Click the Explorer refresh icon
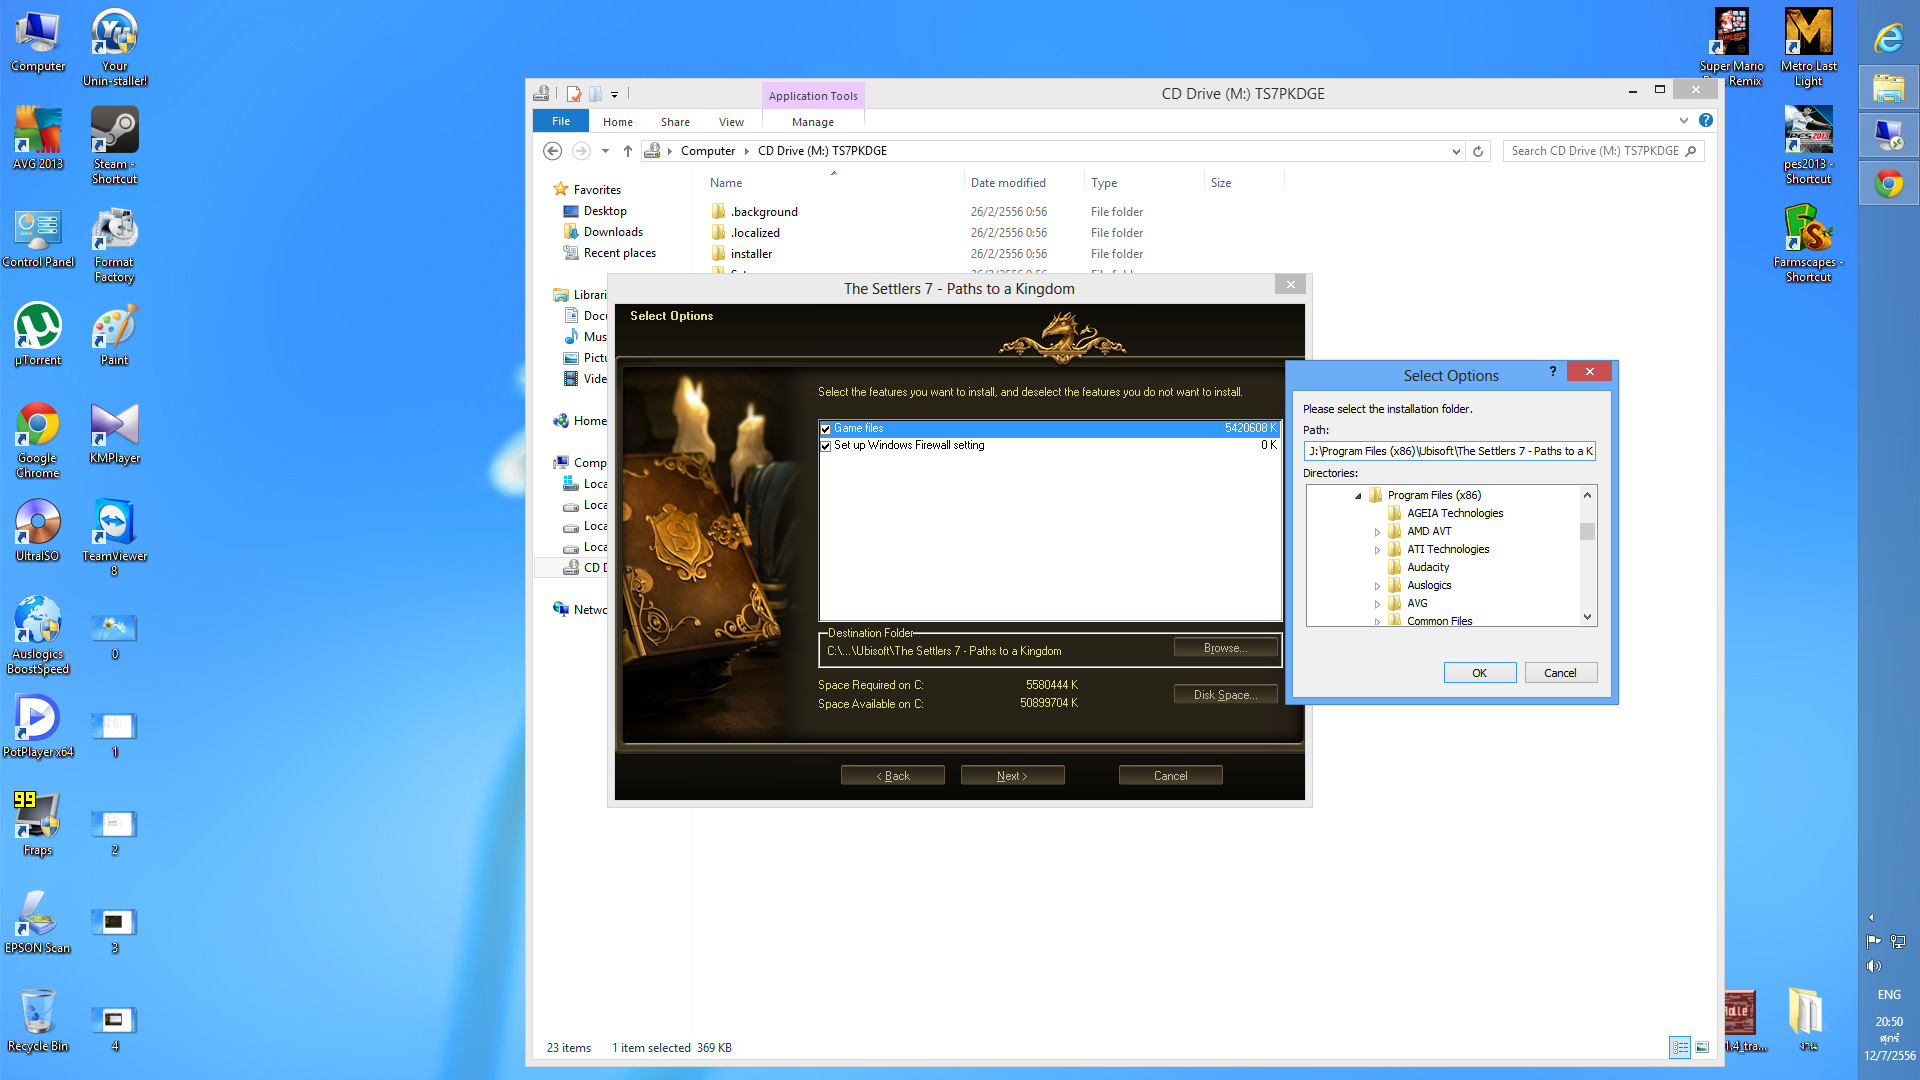Screen dimensions: 1920x1080 click(x=1478, y=151)
